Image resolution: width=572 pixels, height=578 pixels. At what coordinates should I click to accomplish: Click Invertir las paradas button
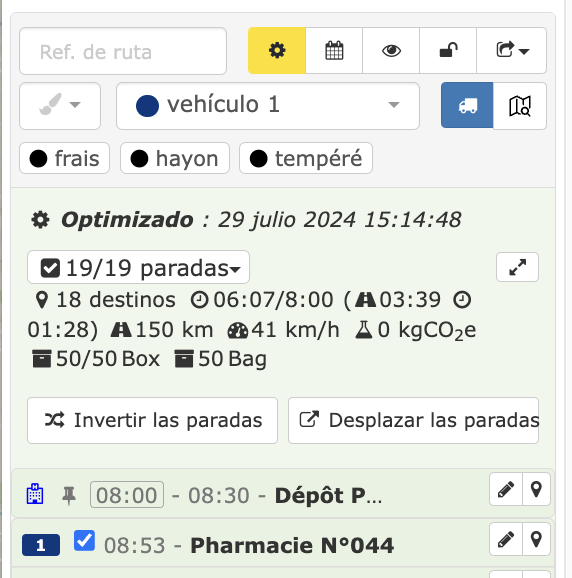(x=153, y=420)
